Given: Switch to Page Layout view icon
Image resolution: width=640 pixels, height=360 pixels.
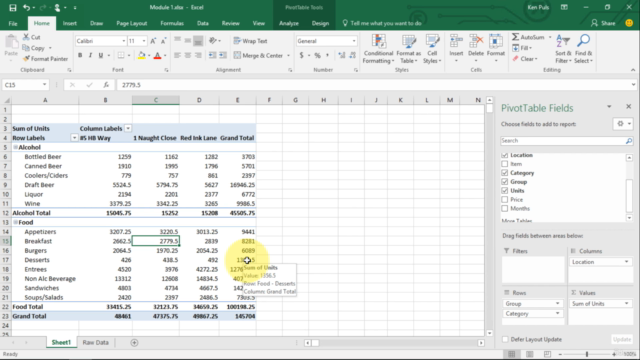Looking at the screenshot, I should coord(529,354).
